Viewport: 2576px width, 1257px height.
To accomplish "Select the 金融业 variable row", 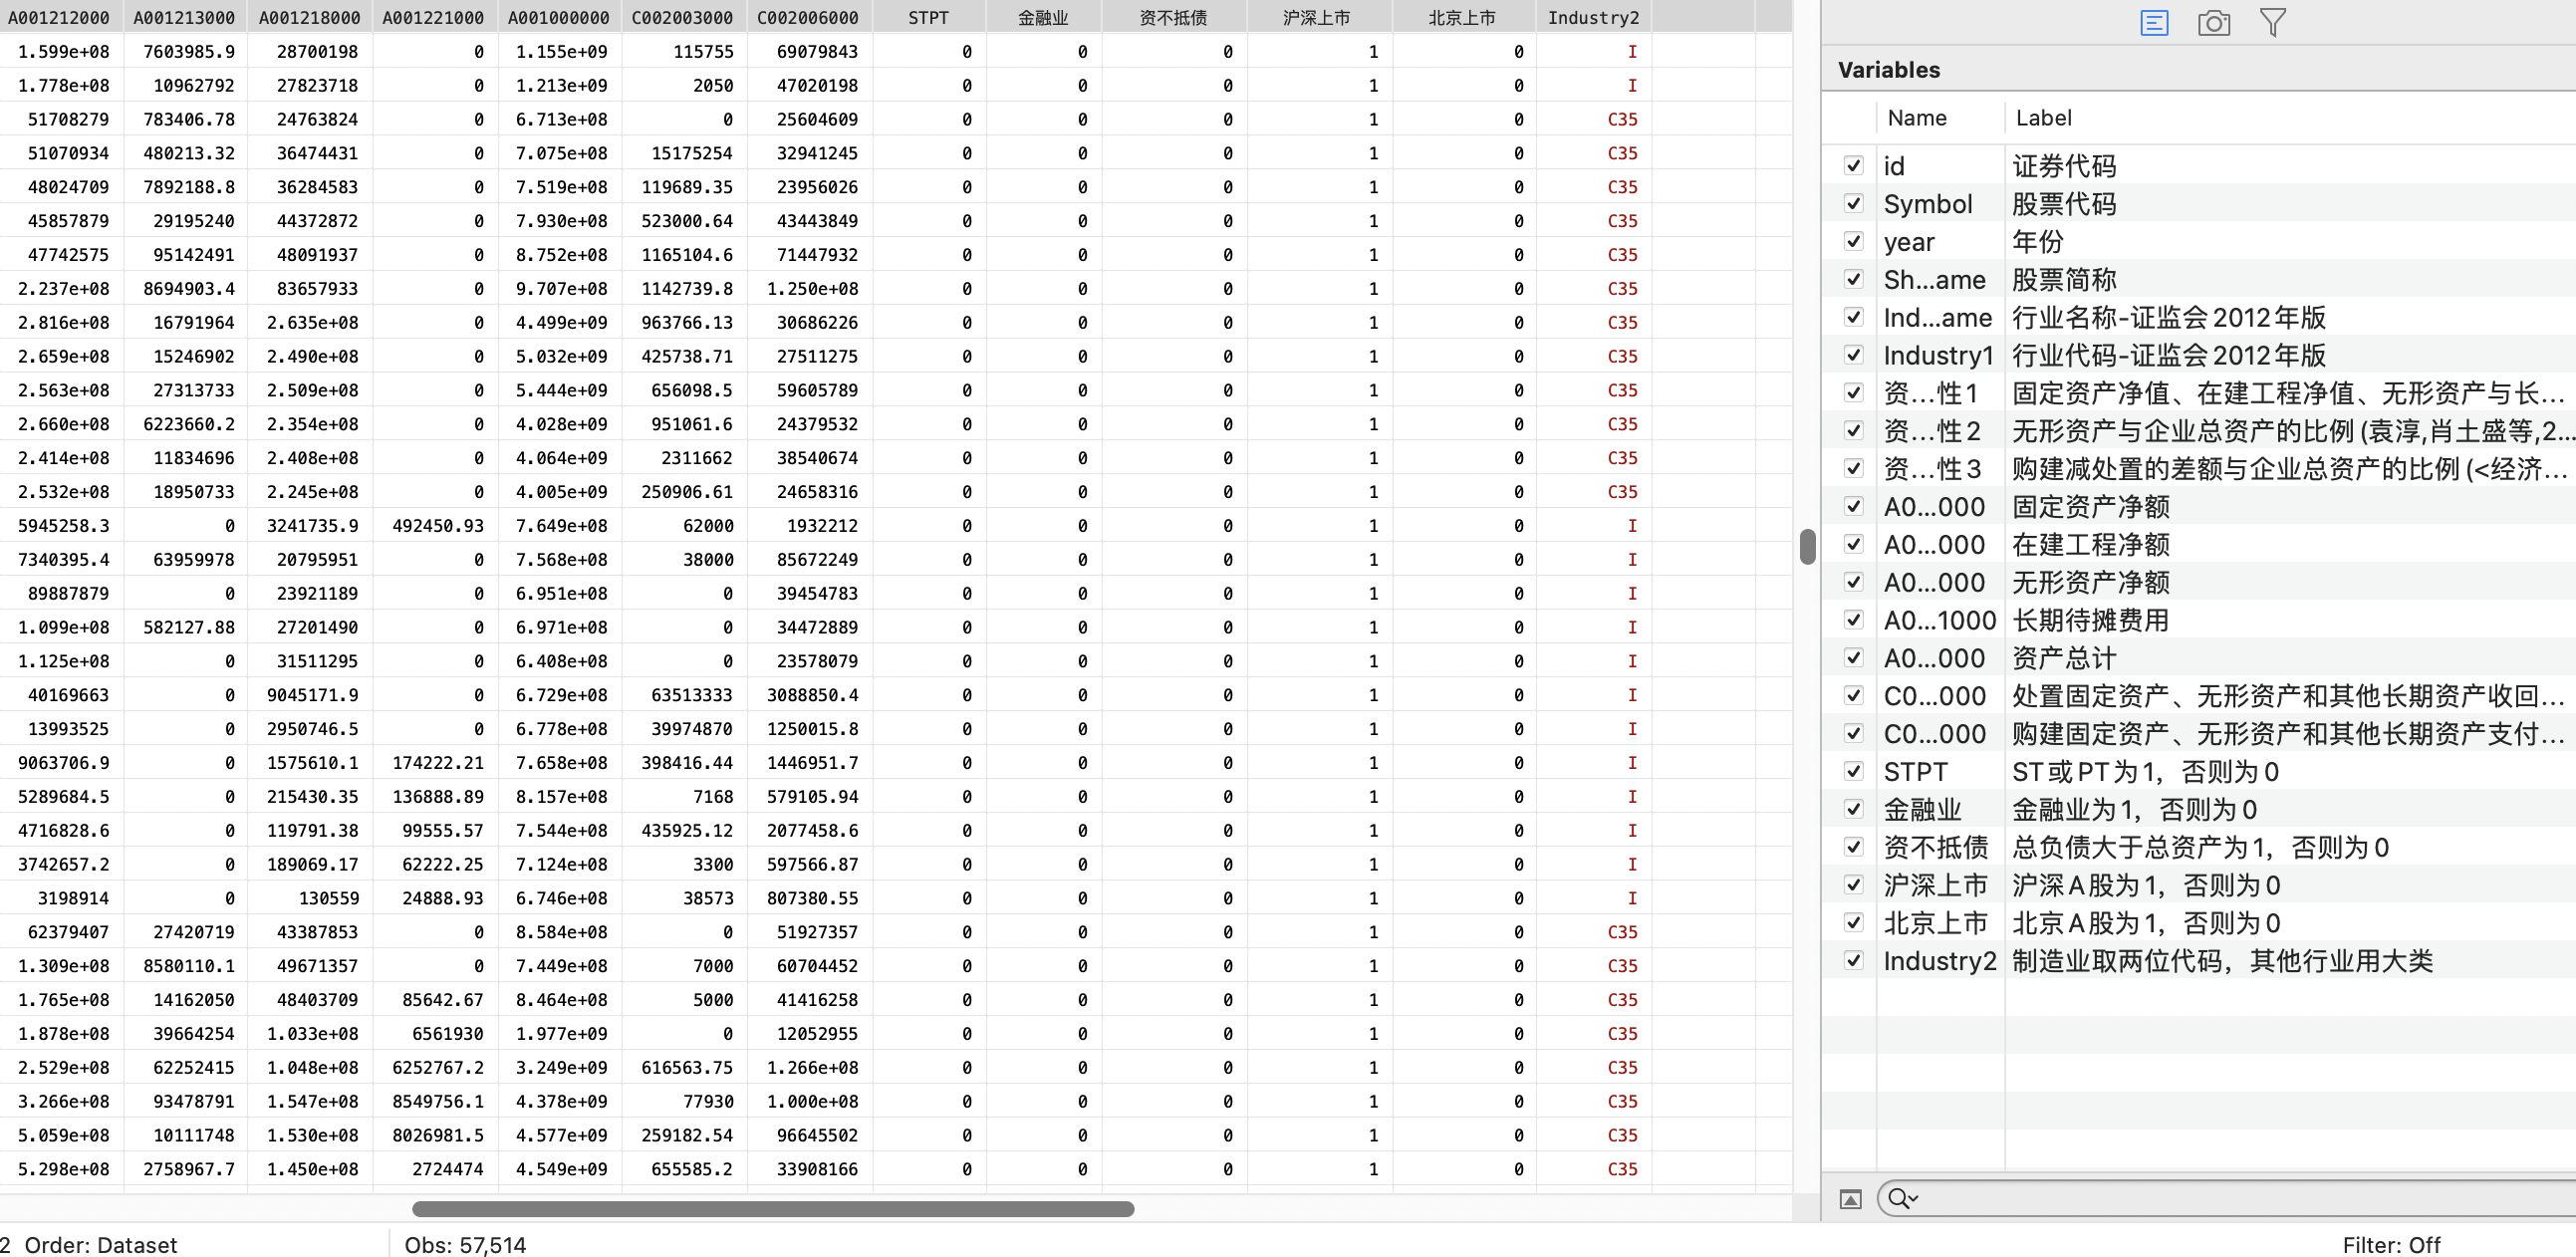I will coord(1922,810).
